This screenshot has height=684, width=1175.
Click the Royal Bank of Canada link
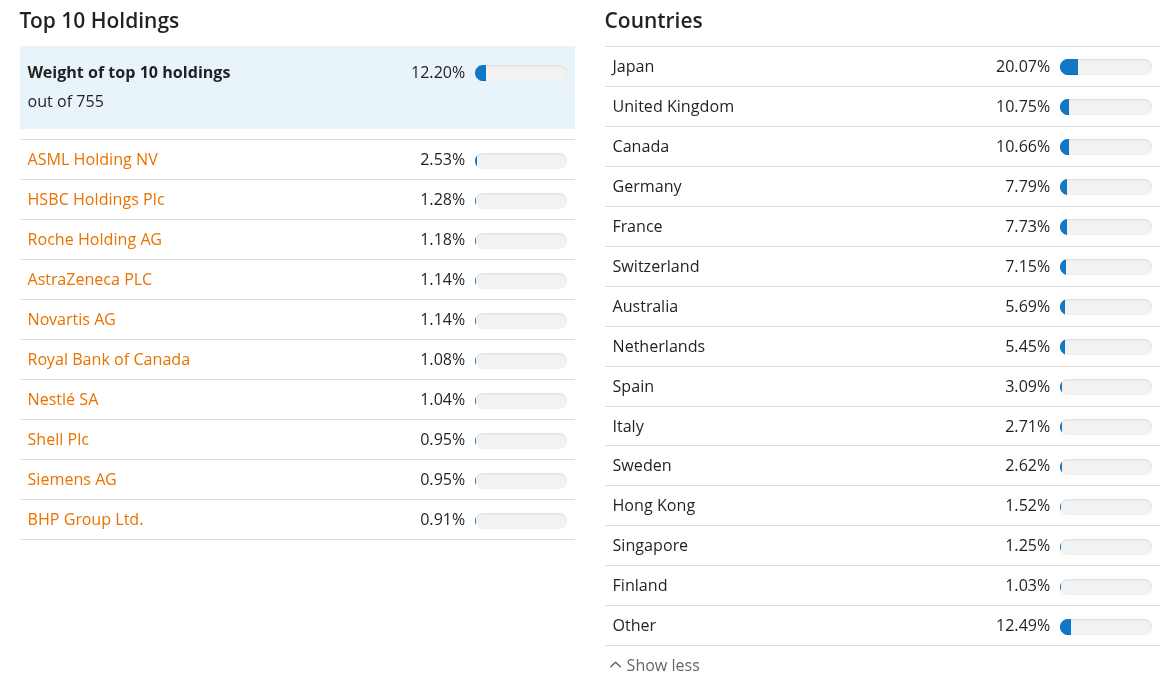[109, 360]
